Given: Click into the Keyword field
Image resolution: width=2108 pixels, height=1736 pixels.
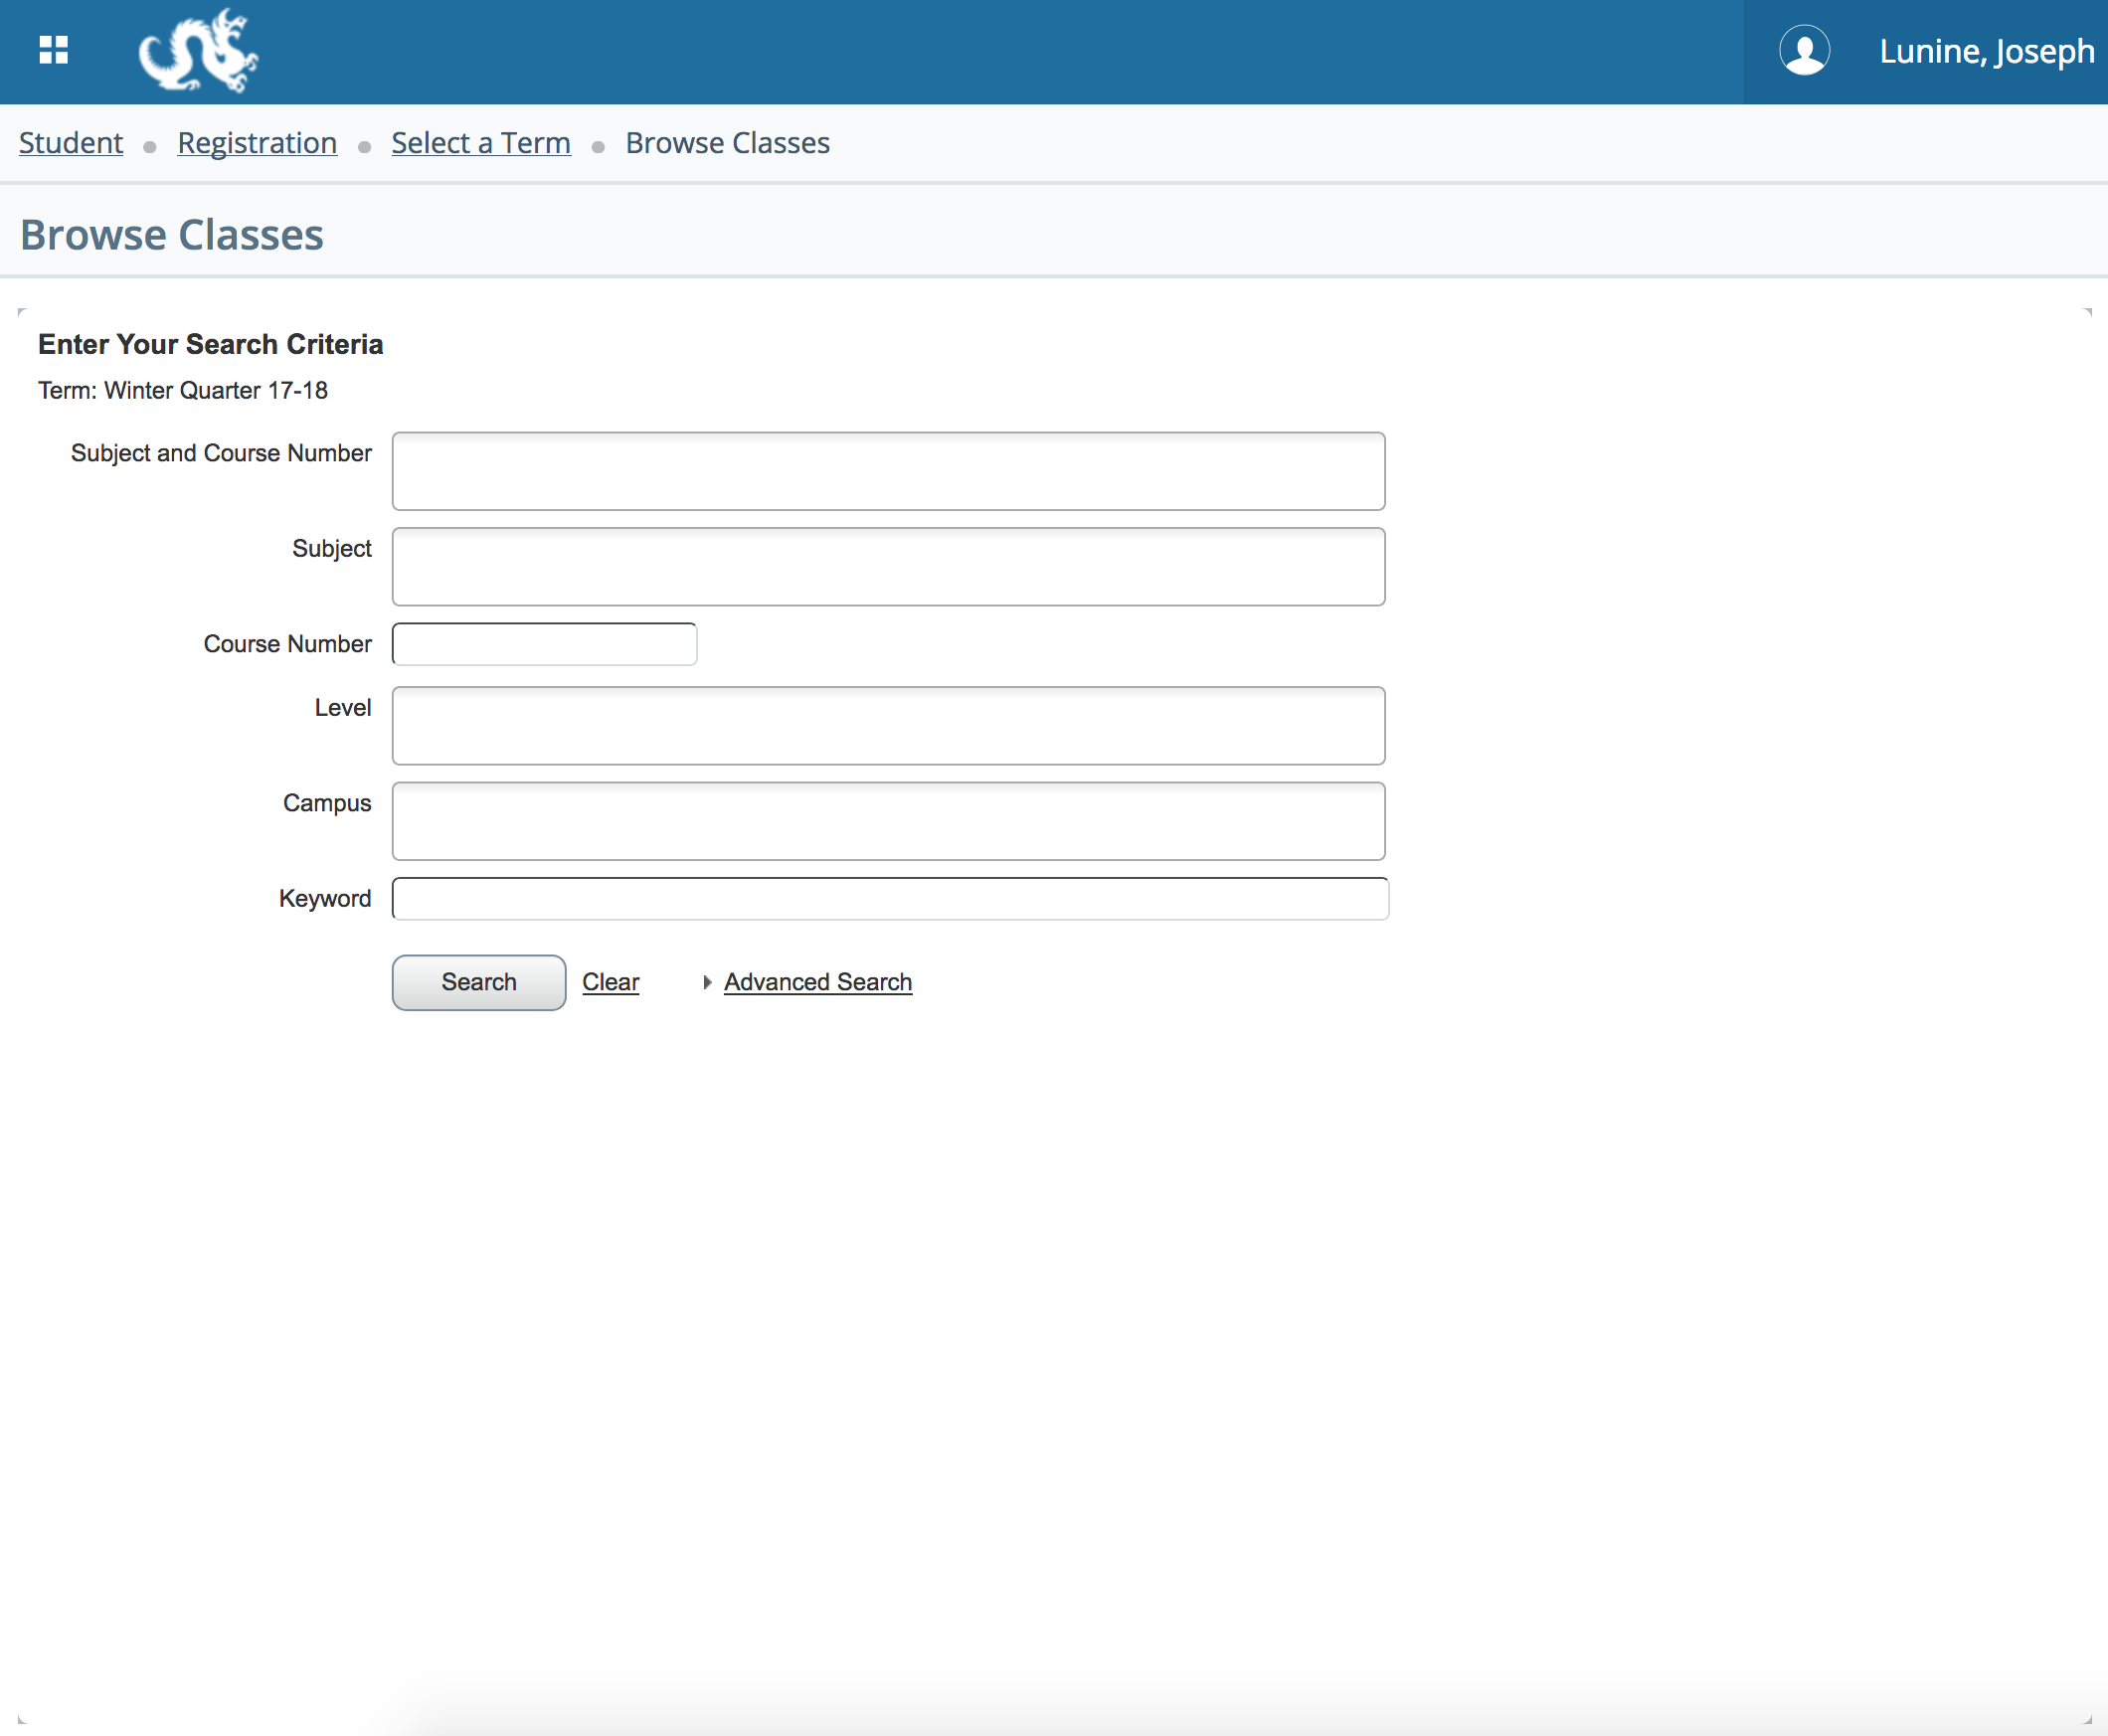Looking at the screenshot, I should [x=890, y=898].
